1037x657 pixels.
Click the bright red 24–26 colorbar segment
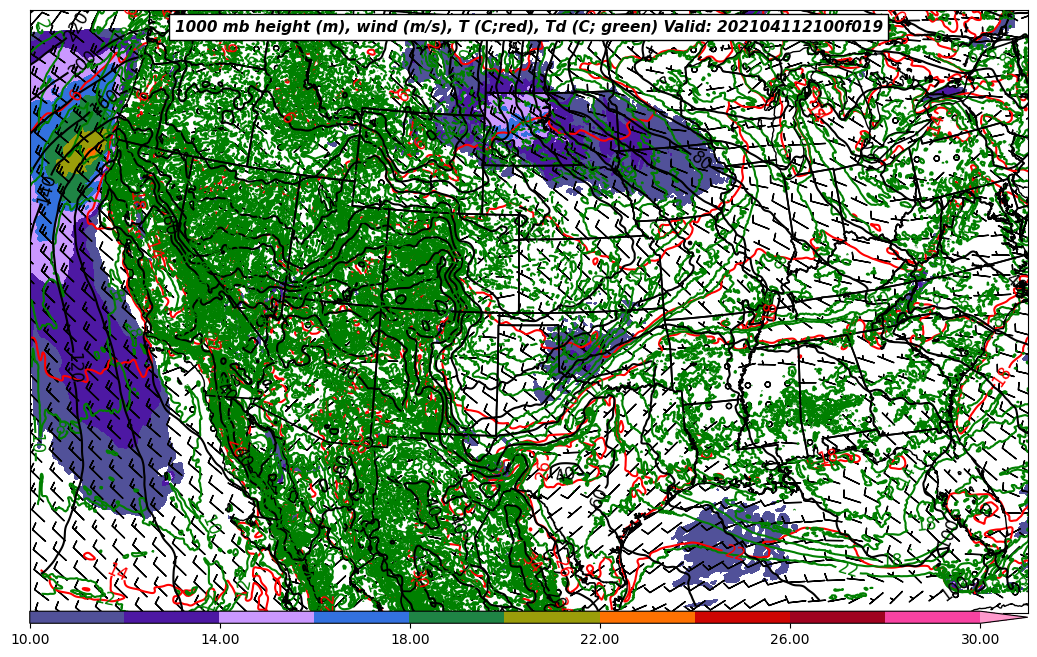pyautogui.click(x=743, y=617)
